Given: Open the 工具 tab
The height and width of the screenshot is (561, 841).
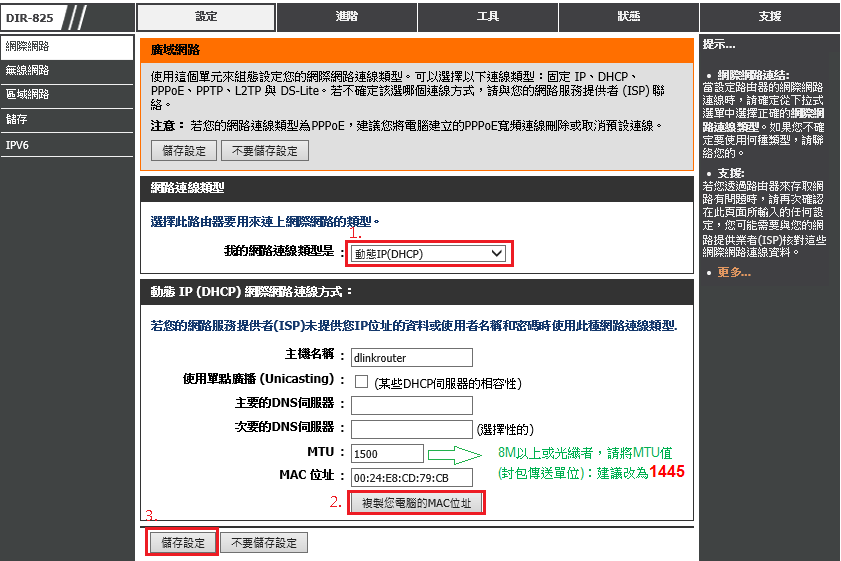Looking at the screenshot, I should click(487, 17).
